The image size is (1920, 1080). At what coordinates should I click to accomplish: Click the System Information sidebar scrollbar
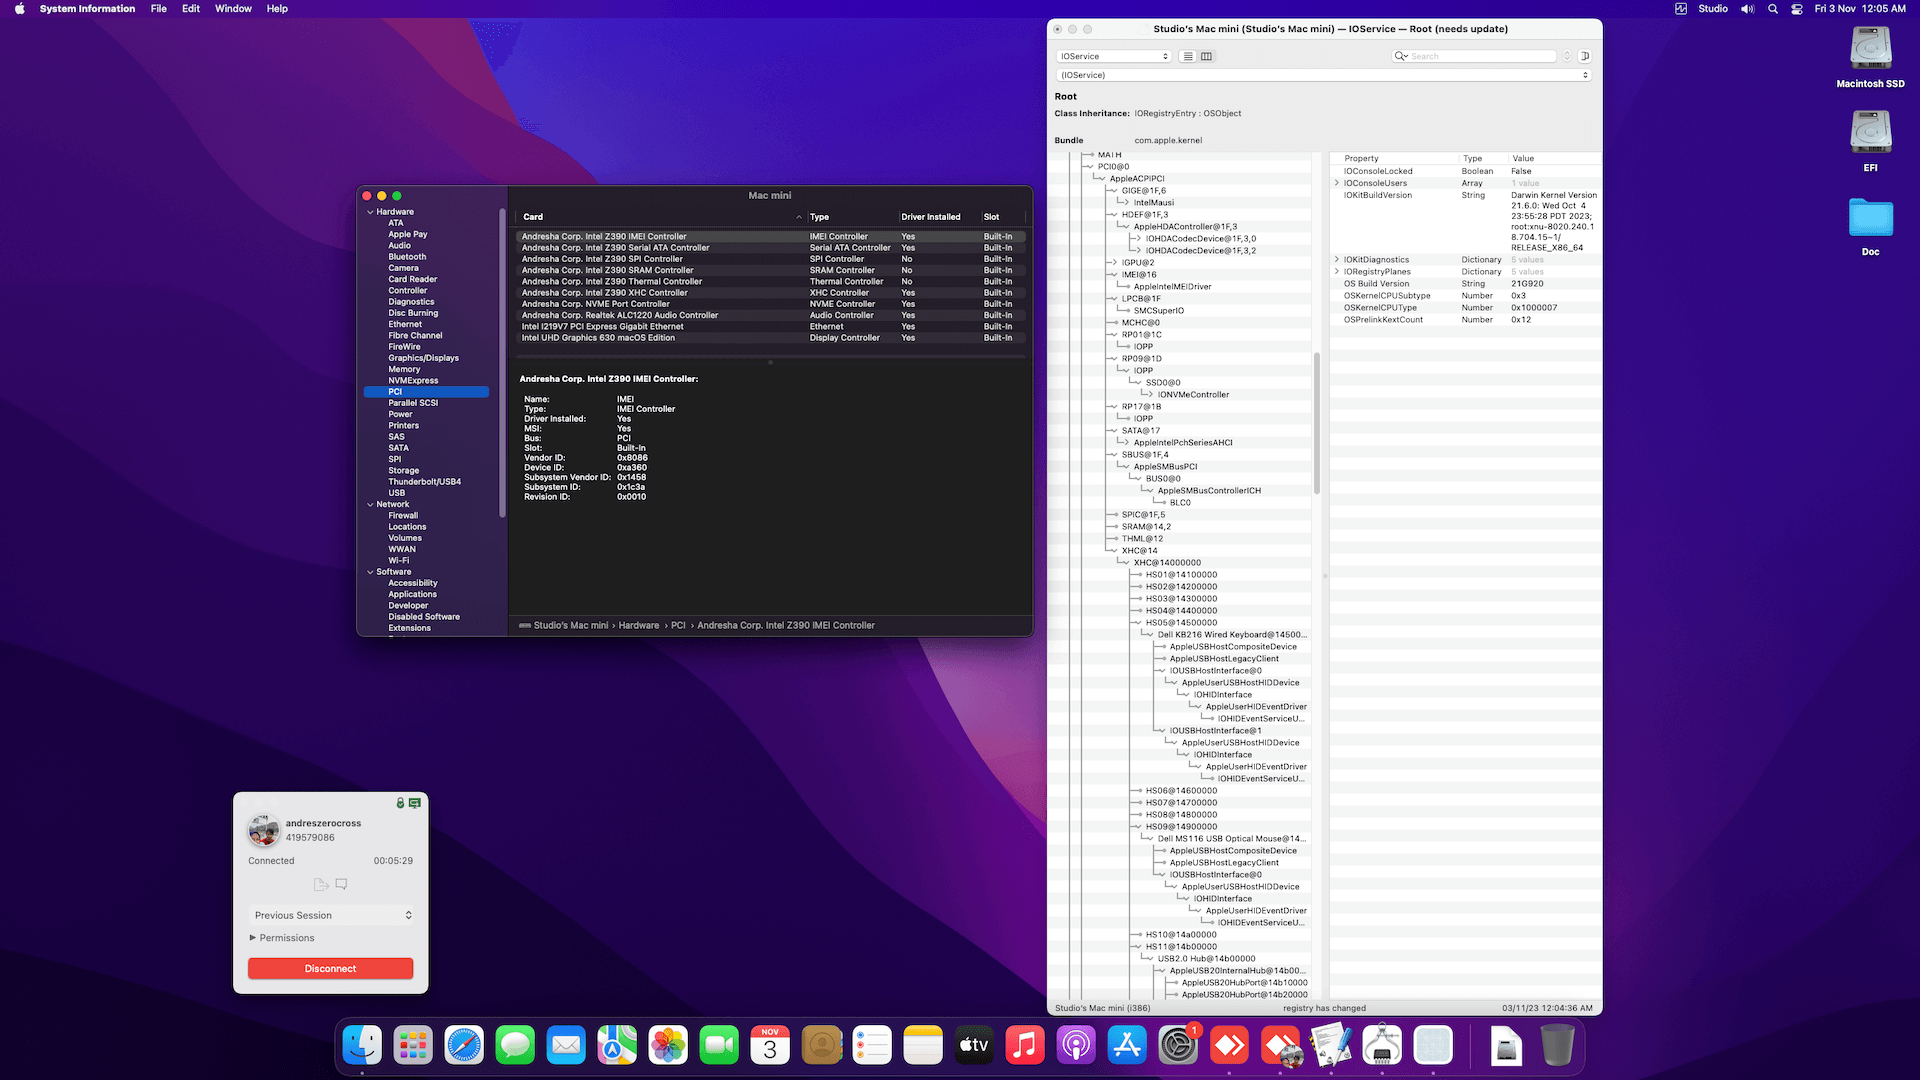pyautogui.click(x=502, y=363)
